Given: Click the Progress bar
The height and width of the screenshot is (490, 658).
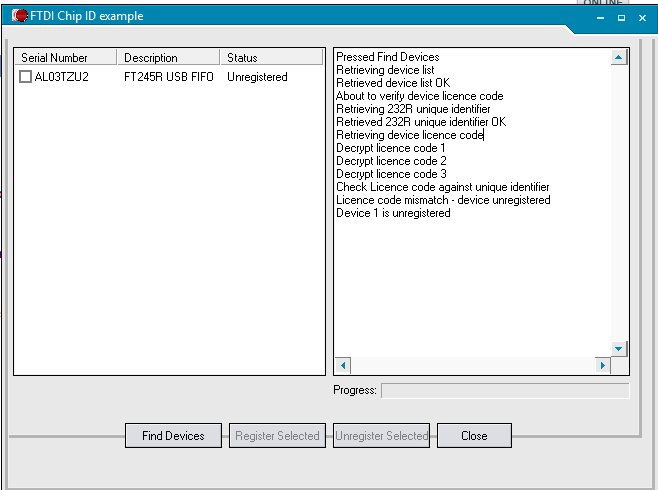Looking at the screenshot, I should point(505,391).
